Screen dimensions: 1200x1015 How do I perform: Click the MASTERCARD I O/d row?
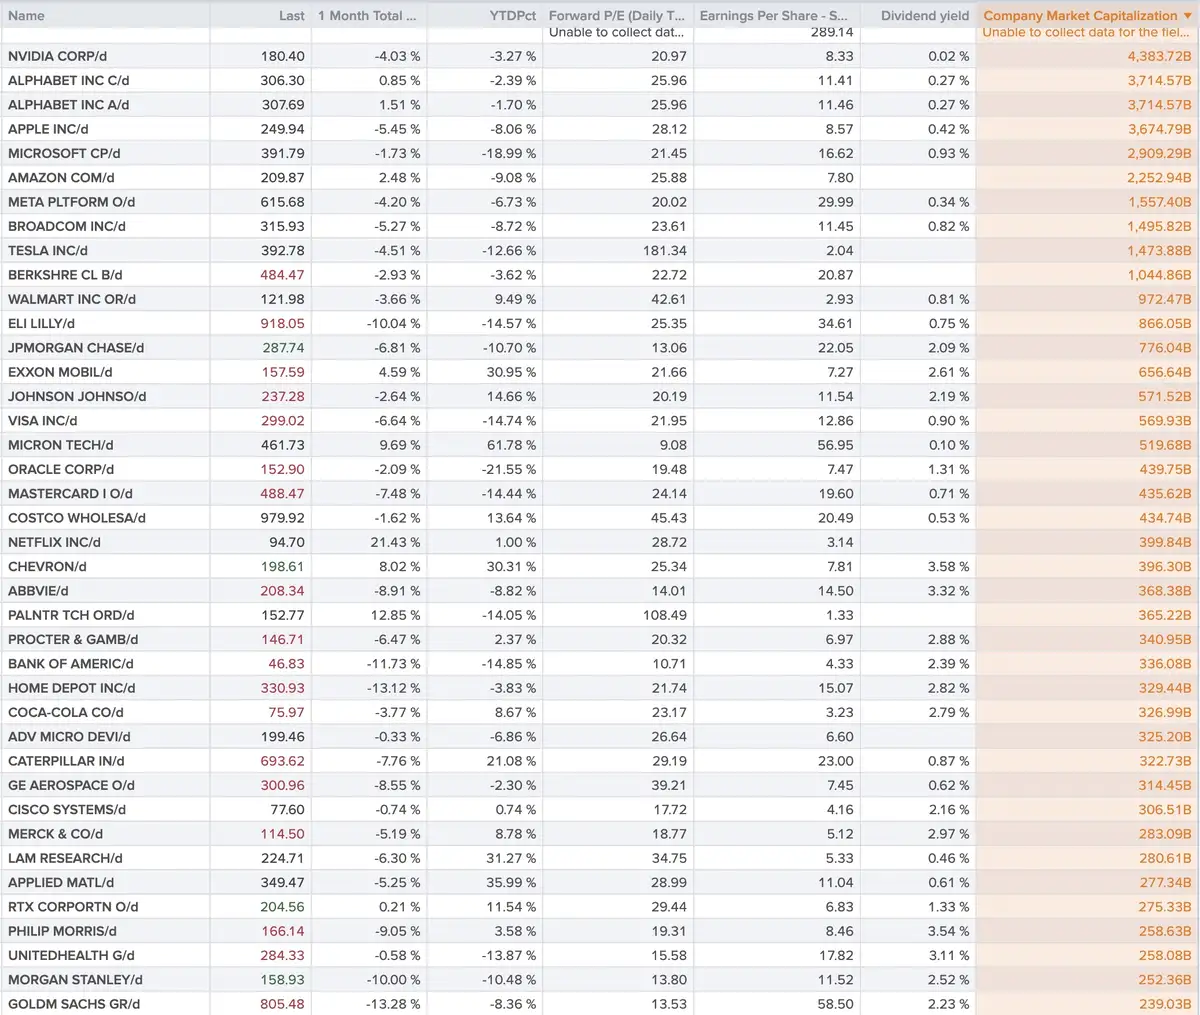click(600, 493)
